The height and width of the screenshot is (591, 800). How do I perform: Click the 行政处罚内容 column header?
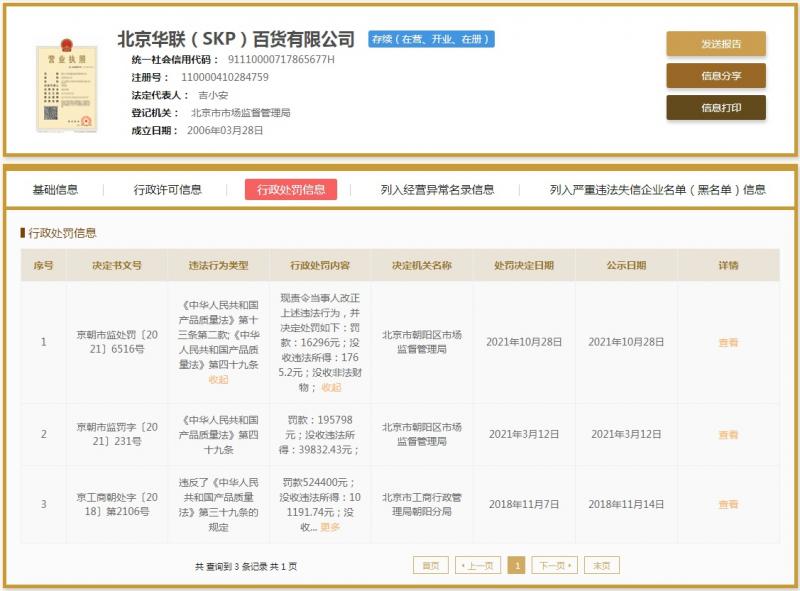click(x=320, y=265)
